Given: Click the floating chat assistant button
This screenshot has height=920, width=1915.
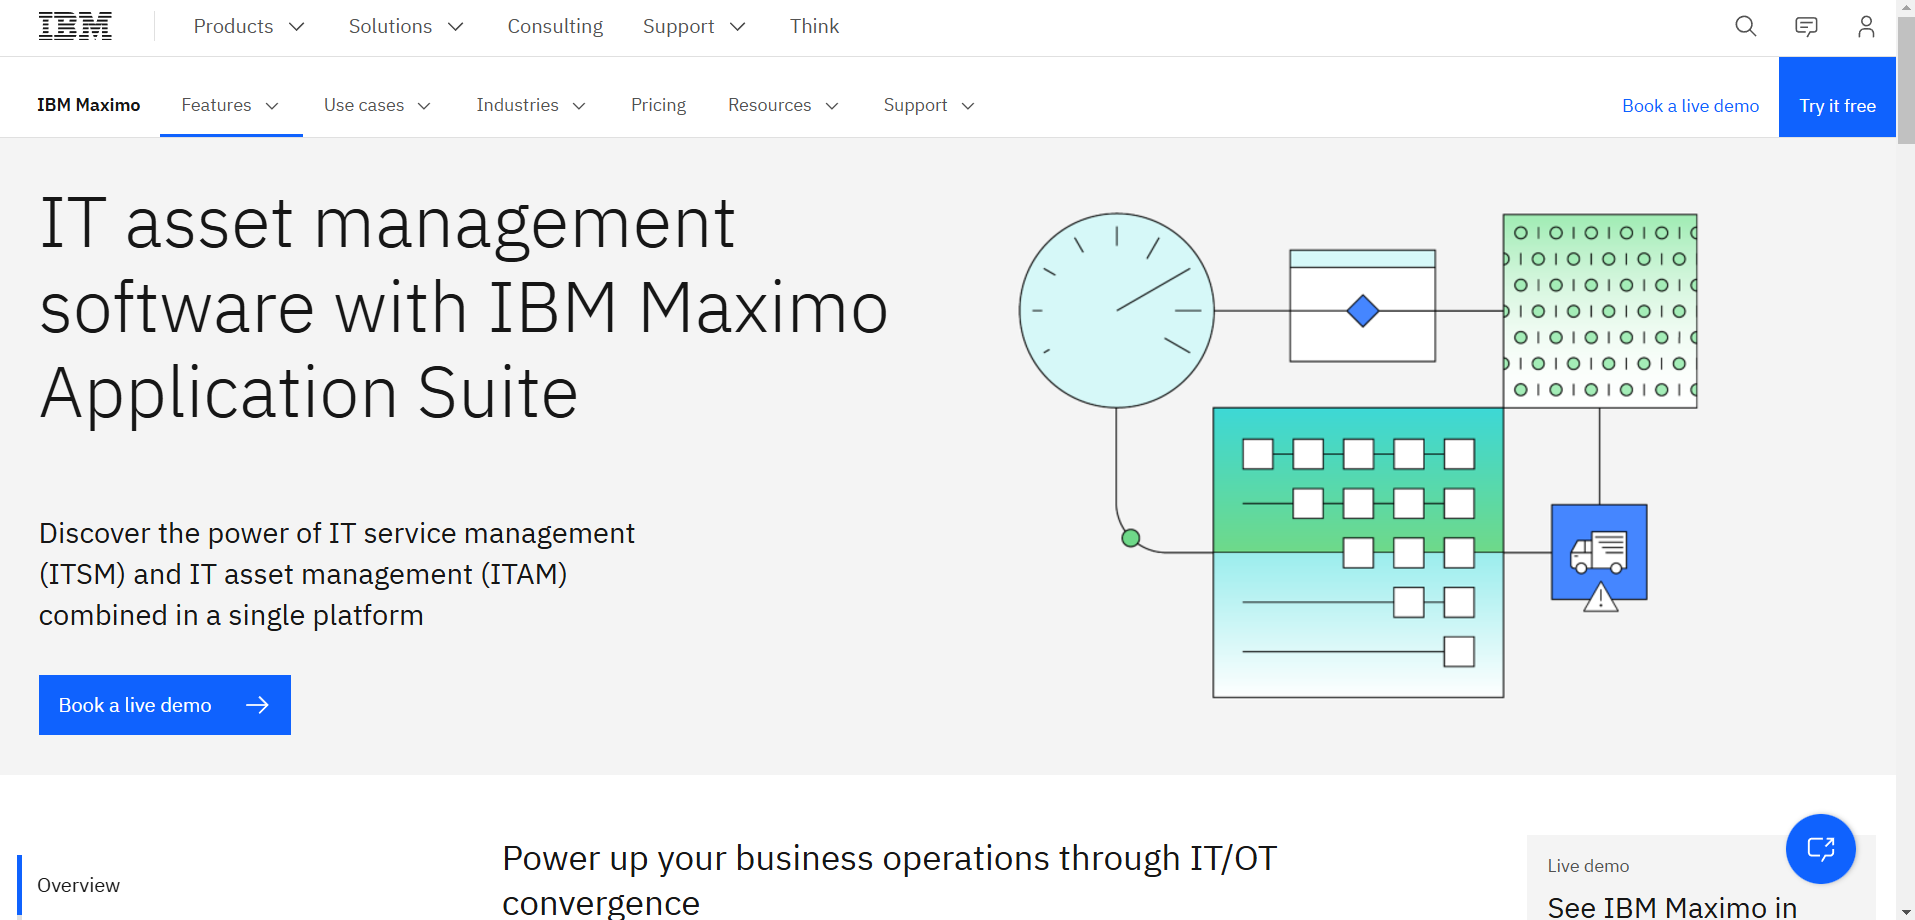Looking at the screenshot, I should [x=1821, y=849].
